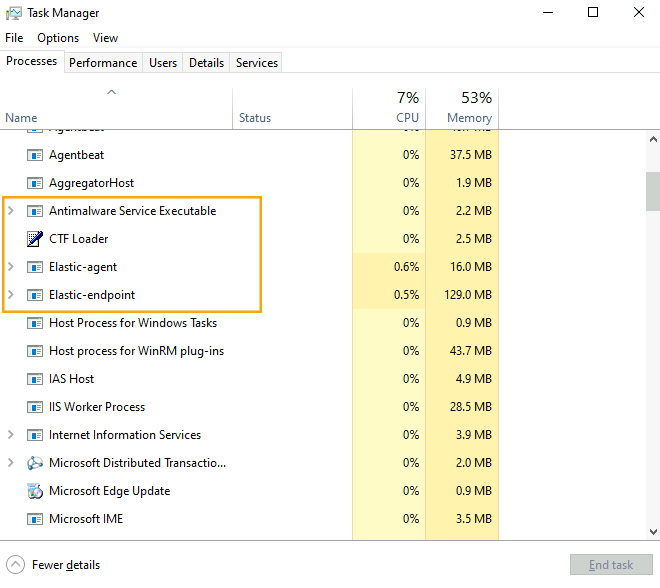Click the Microsoft Distributed Transaction icon
This screenshot has width=660, height=588.
pos(35,463)
